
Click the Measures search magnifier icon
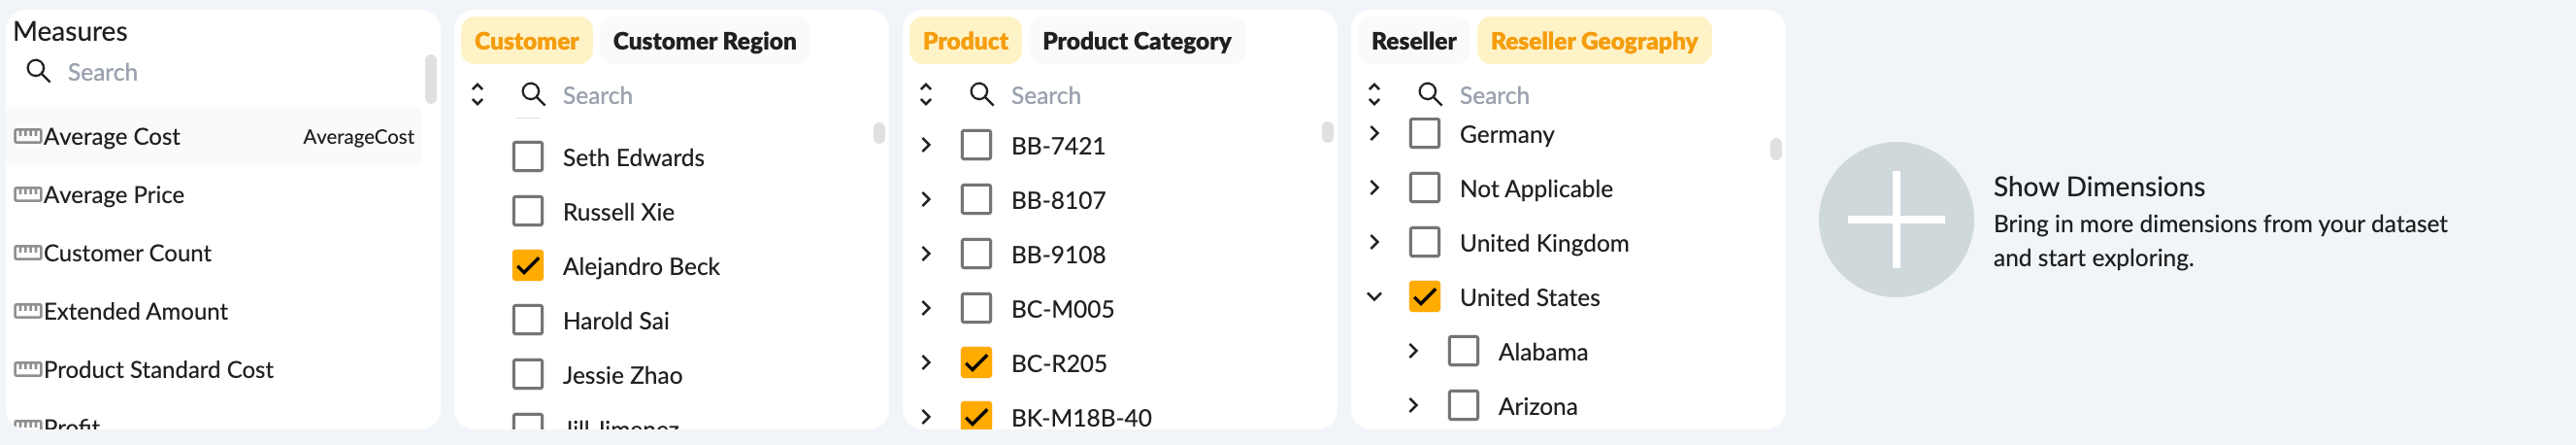click(38, 71)
